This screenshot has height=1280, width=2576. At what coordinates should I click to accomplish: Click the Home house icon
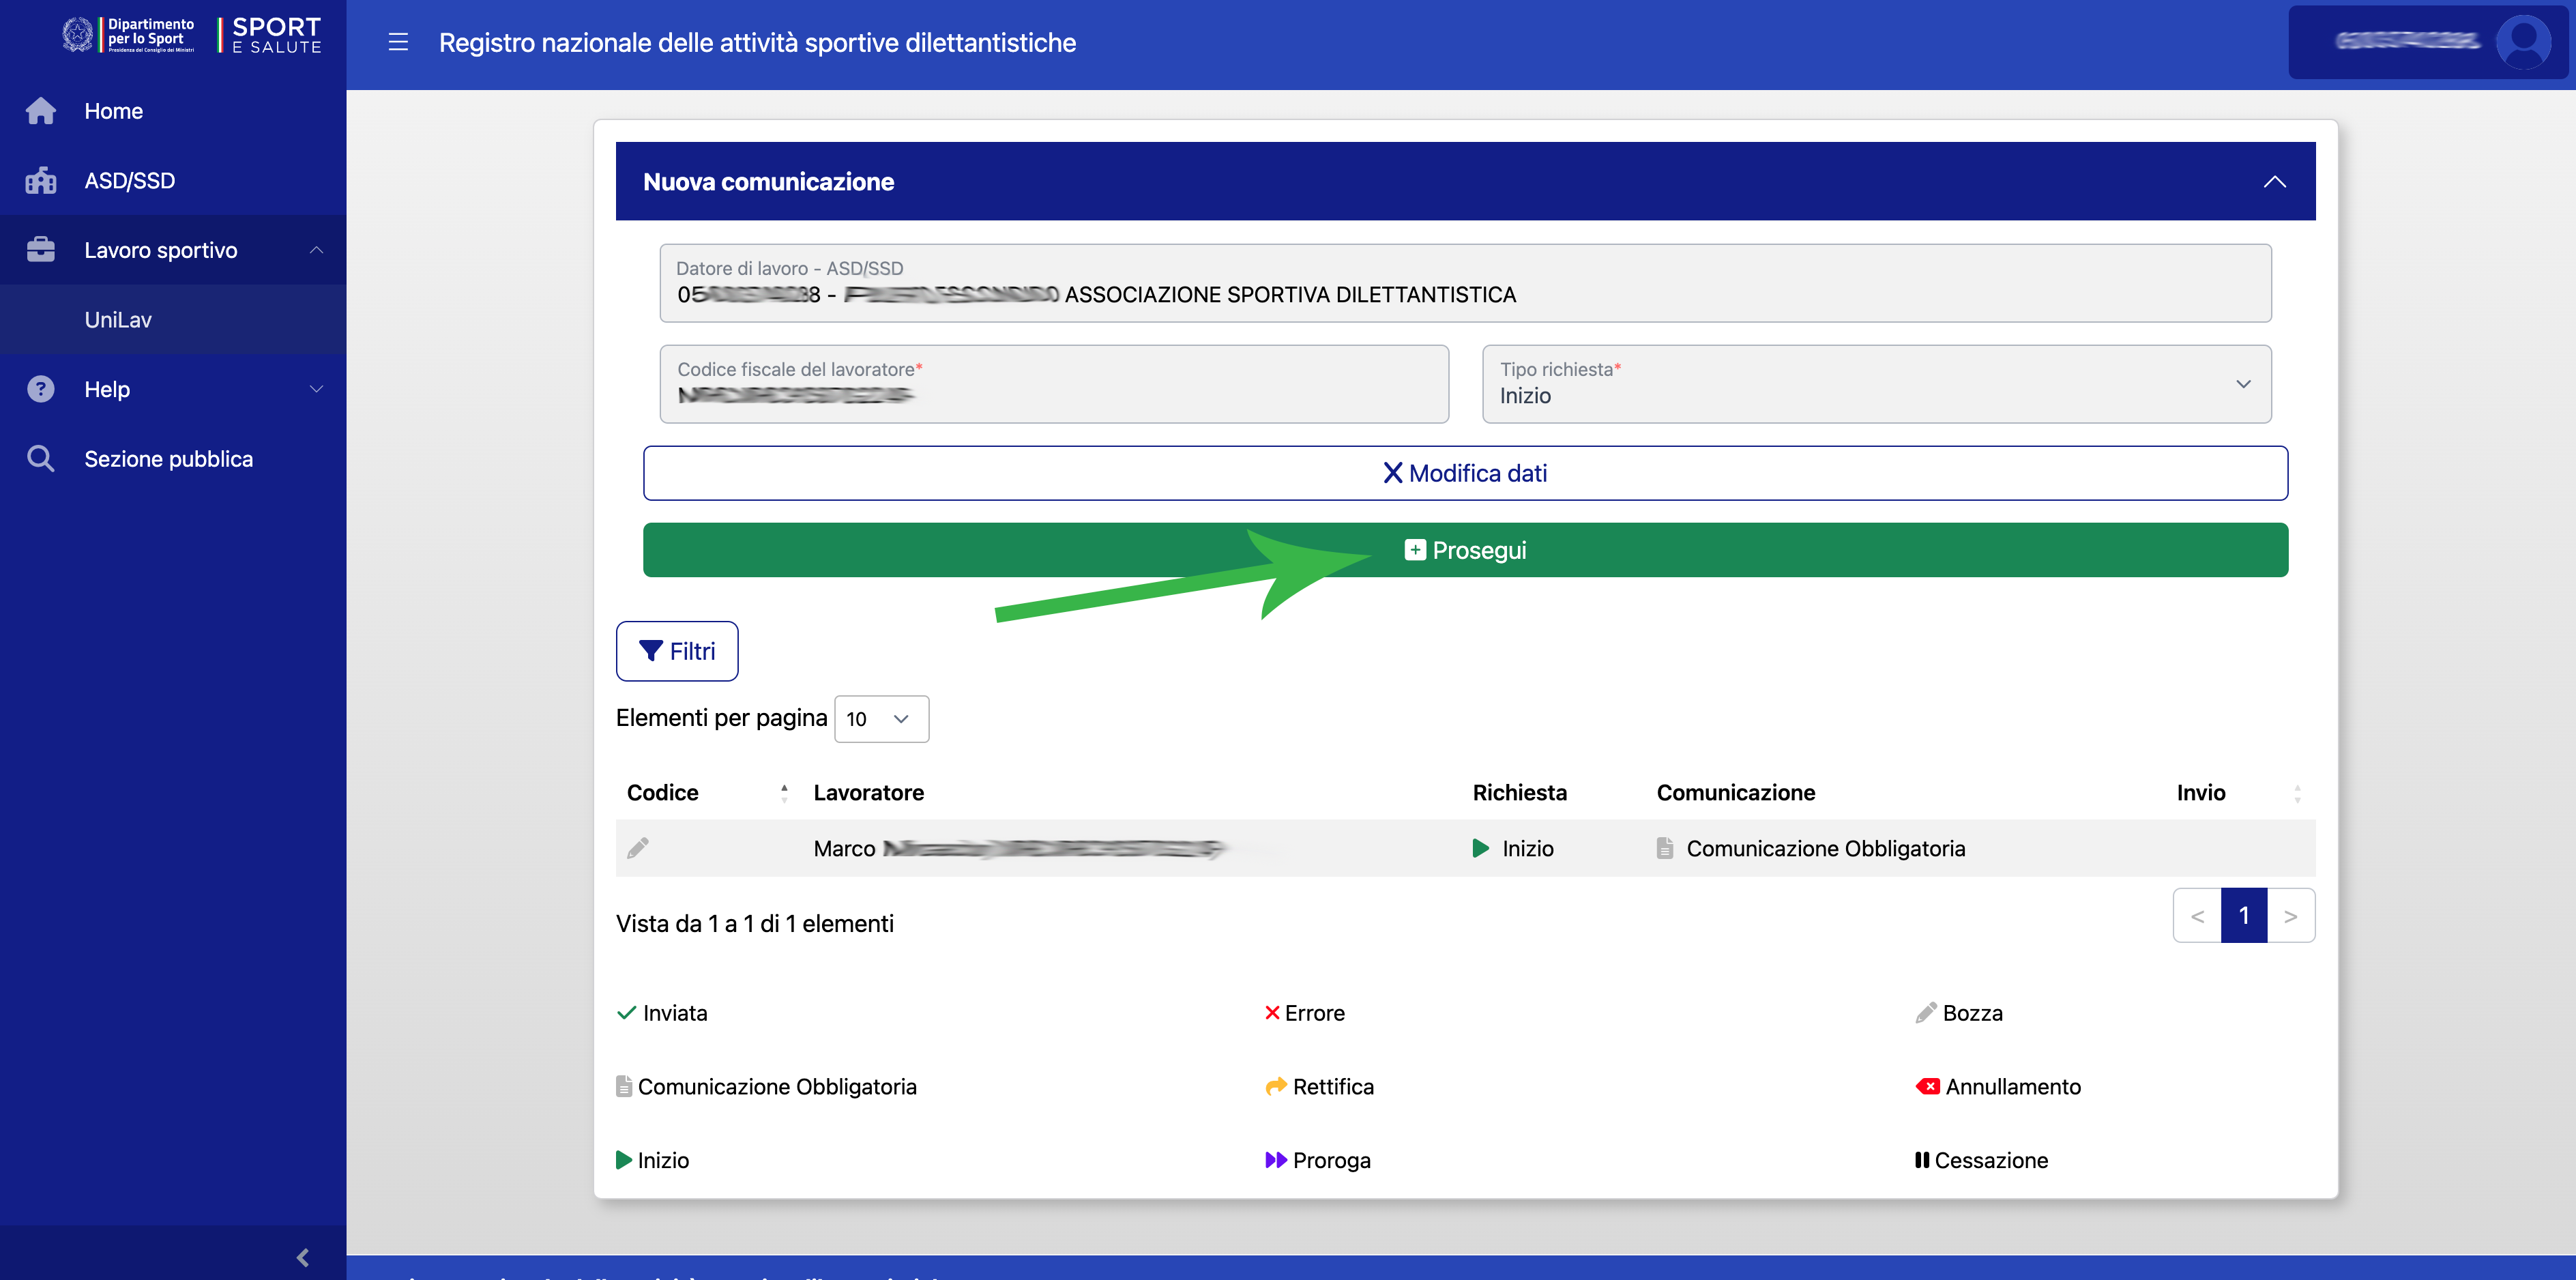point(41,111)
